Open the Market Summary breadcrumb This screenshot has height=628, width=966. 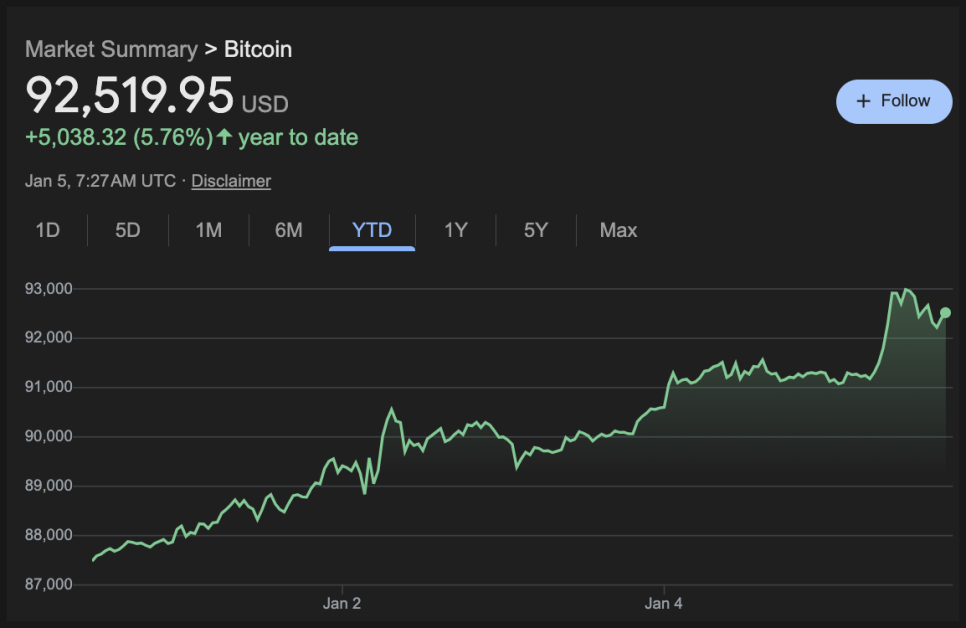111,49
